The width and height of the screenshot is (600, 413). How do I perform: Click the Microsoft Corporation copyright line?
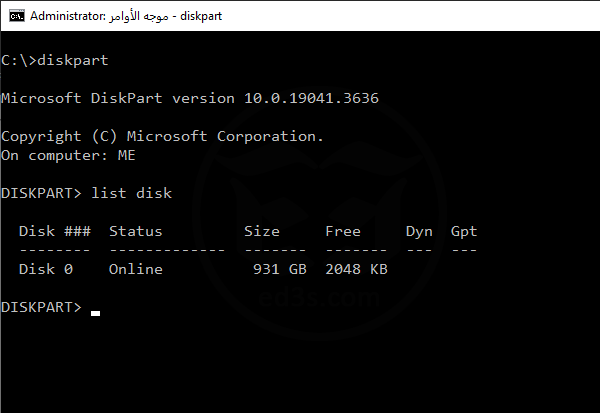(x=162, y=136)
